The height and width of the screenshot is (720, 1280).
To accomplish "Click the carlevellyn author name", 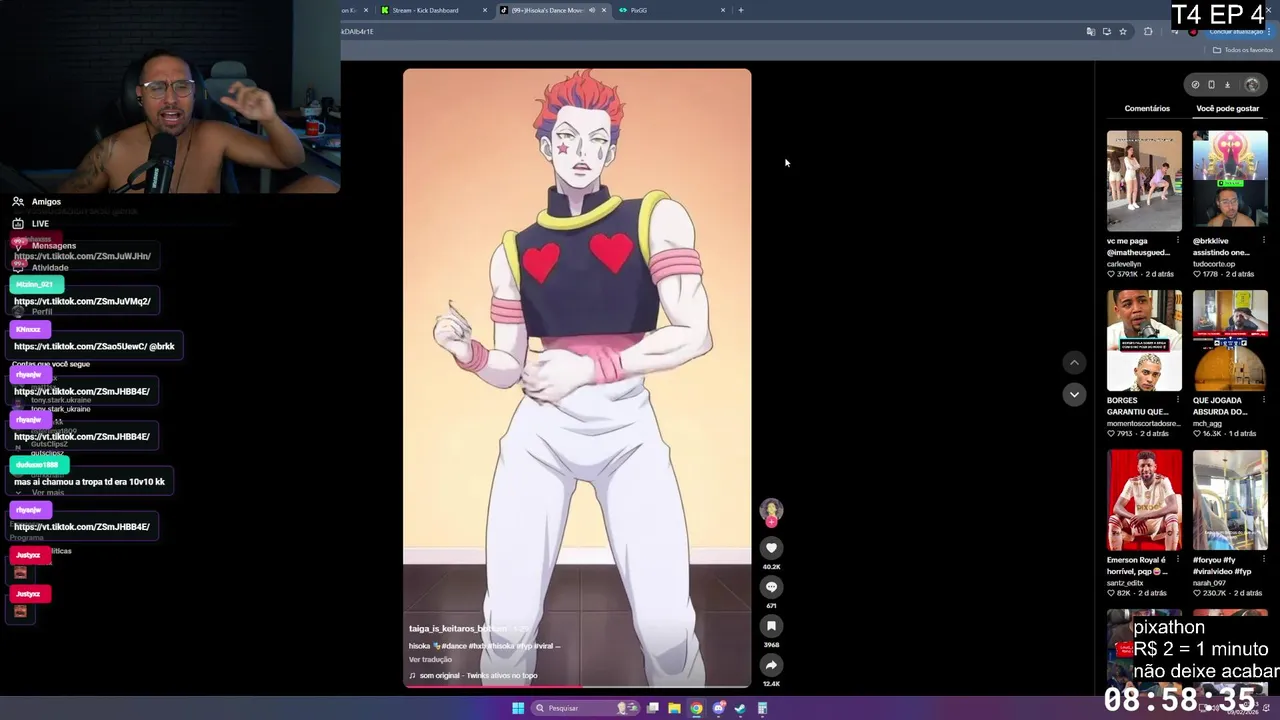I will click(x=1124, y=264).
